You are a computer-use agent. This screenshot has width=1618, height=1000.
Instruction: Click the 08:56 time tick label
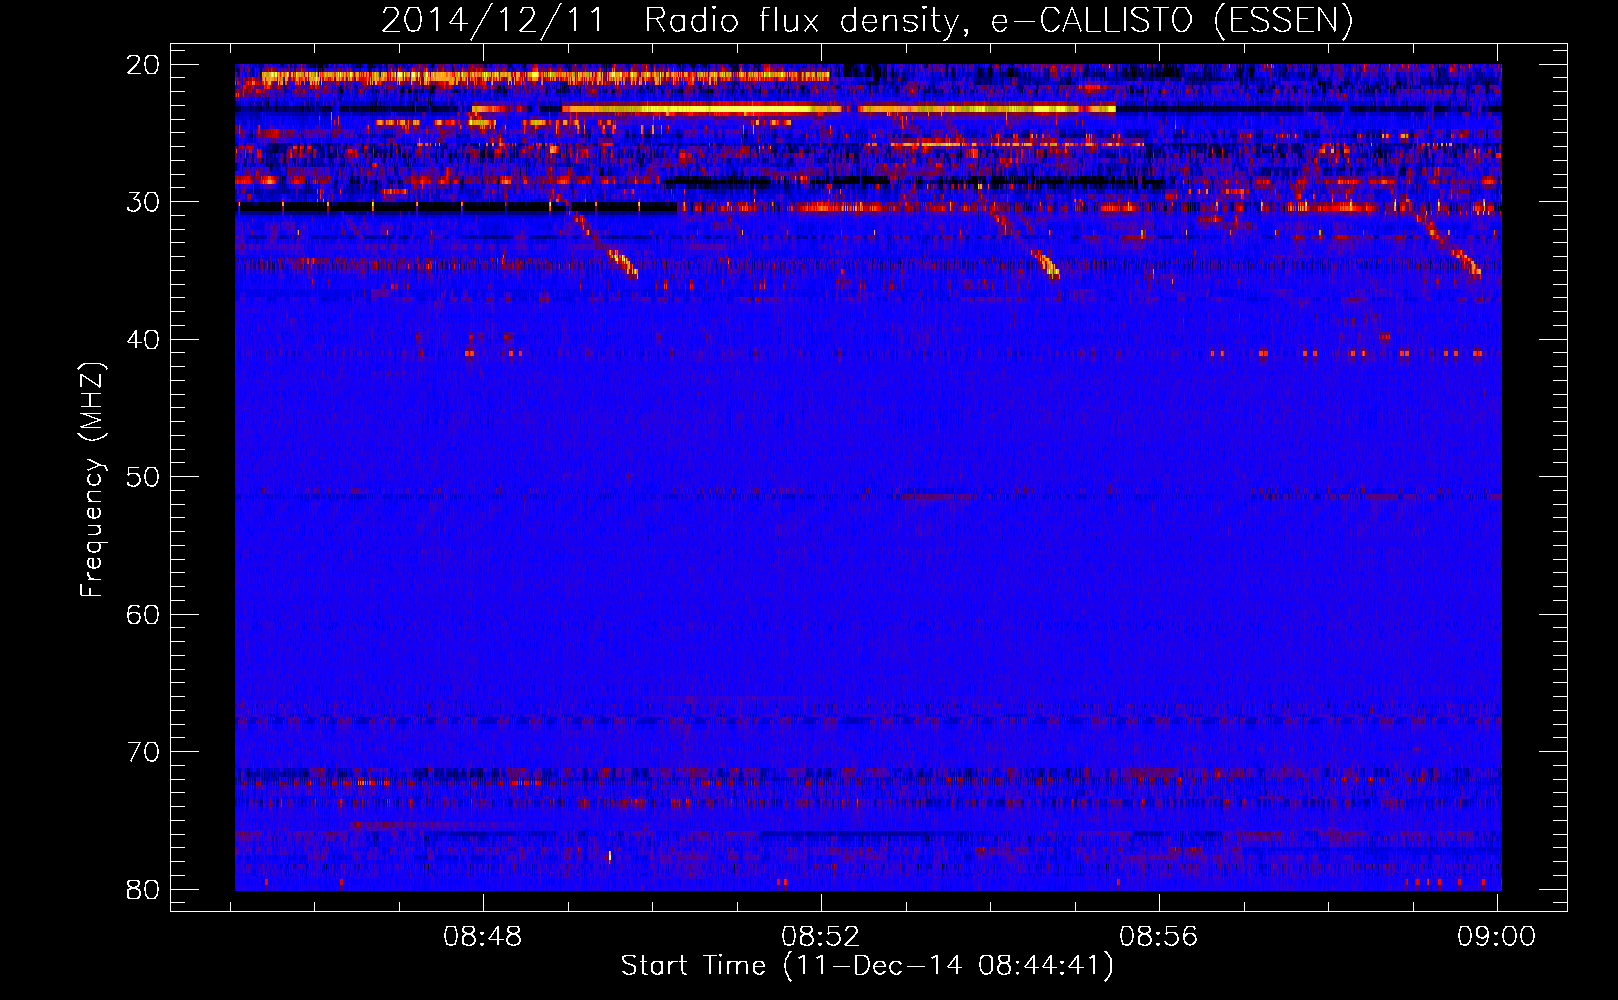[1158, 937]
